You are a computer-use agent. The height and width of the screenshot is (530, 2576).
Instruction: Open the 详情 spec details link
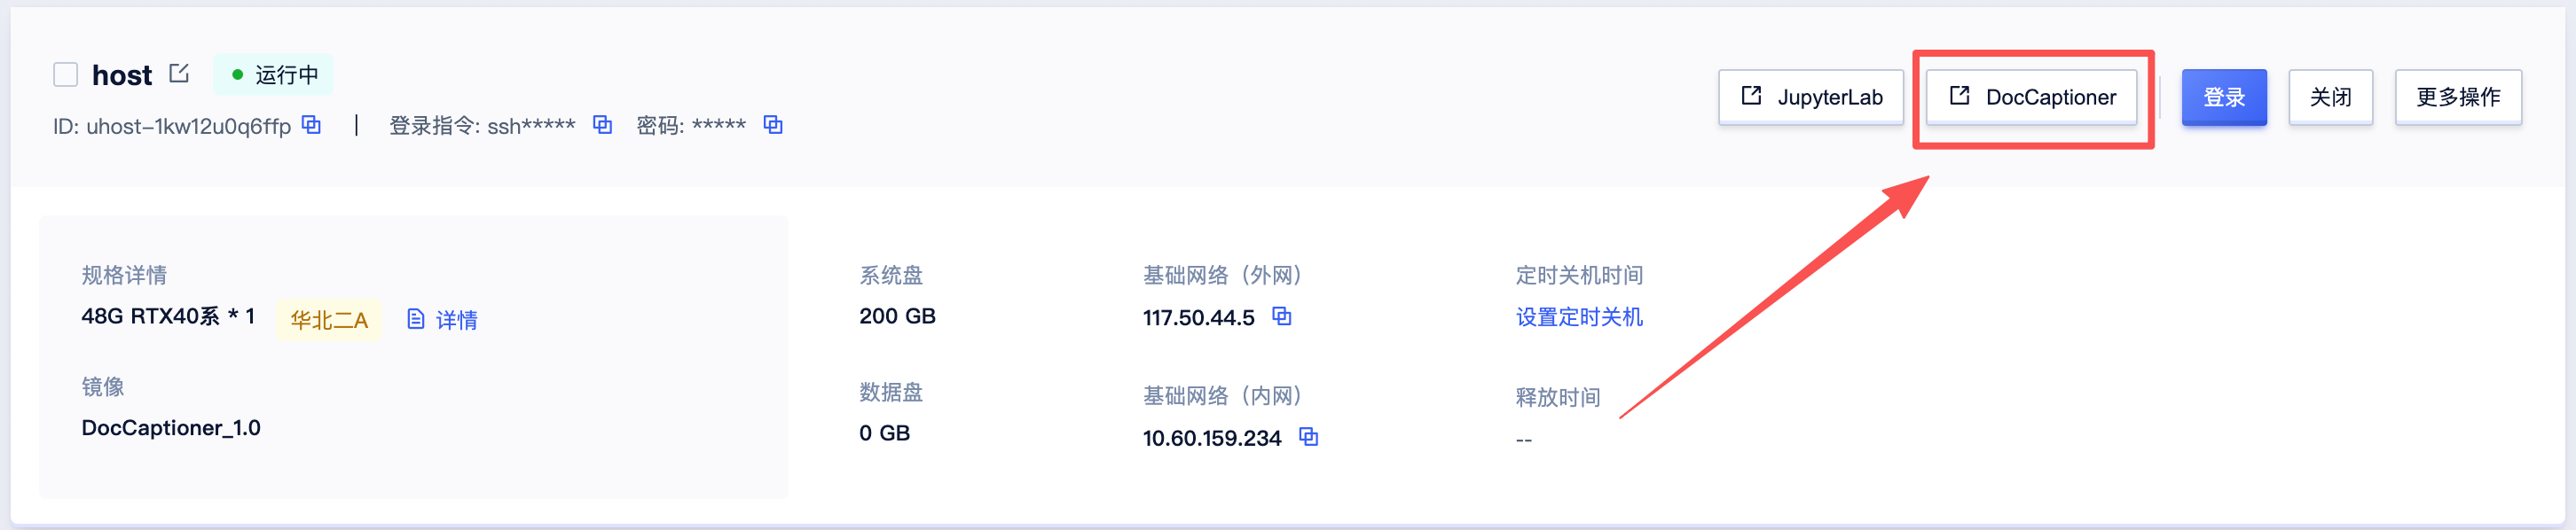click(x=457, y=320)
